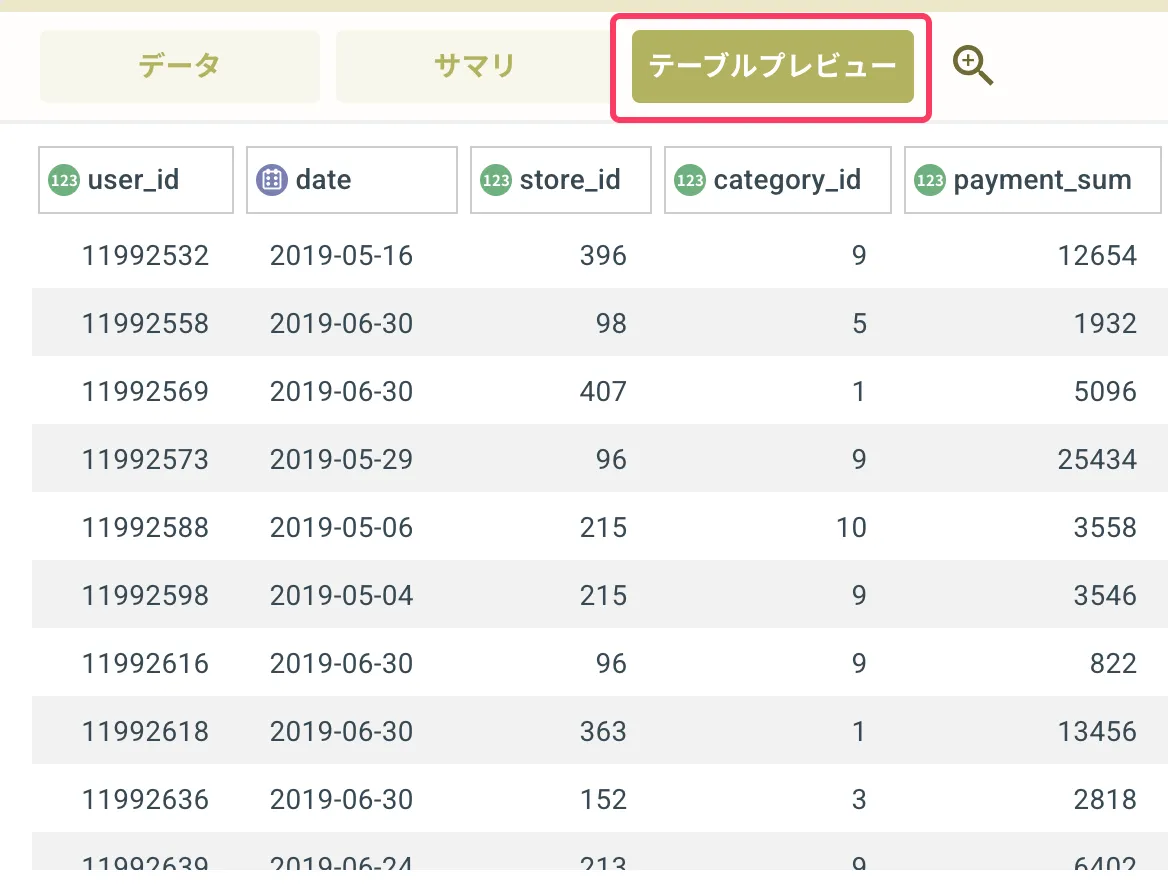Select the date column header

click(352, 180)
